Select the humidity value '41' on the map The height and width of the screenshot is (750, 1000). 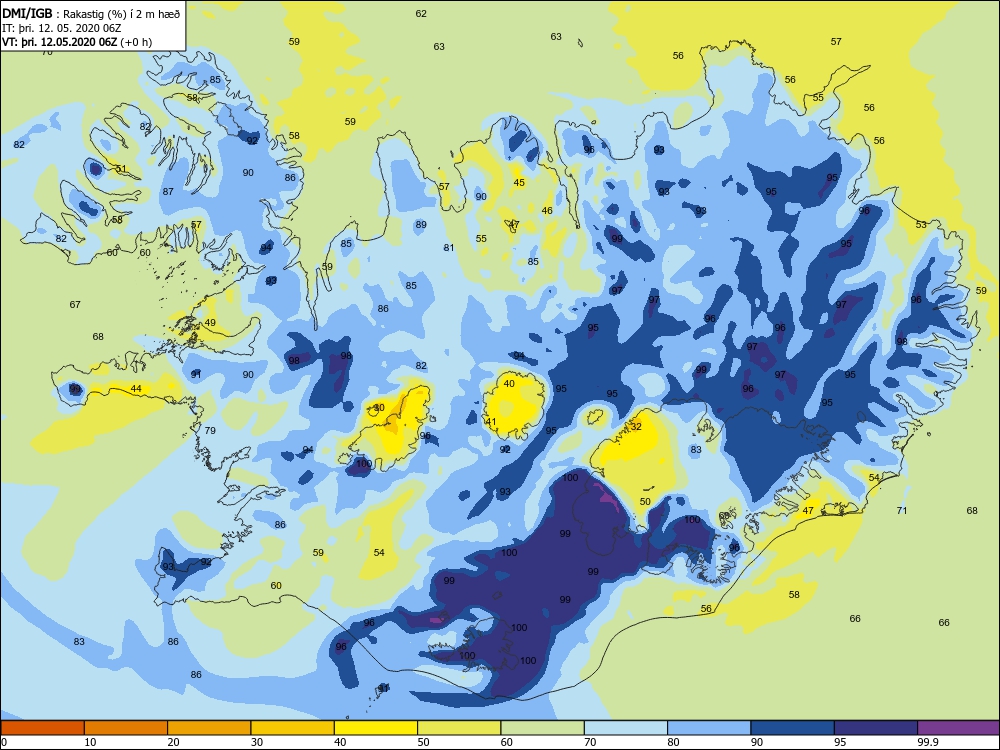point(490,422)
